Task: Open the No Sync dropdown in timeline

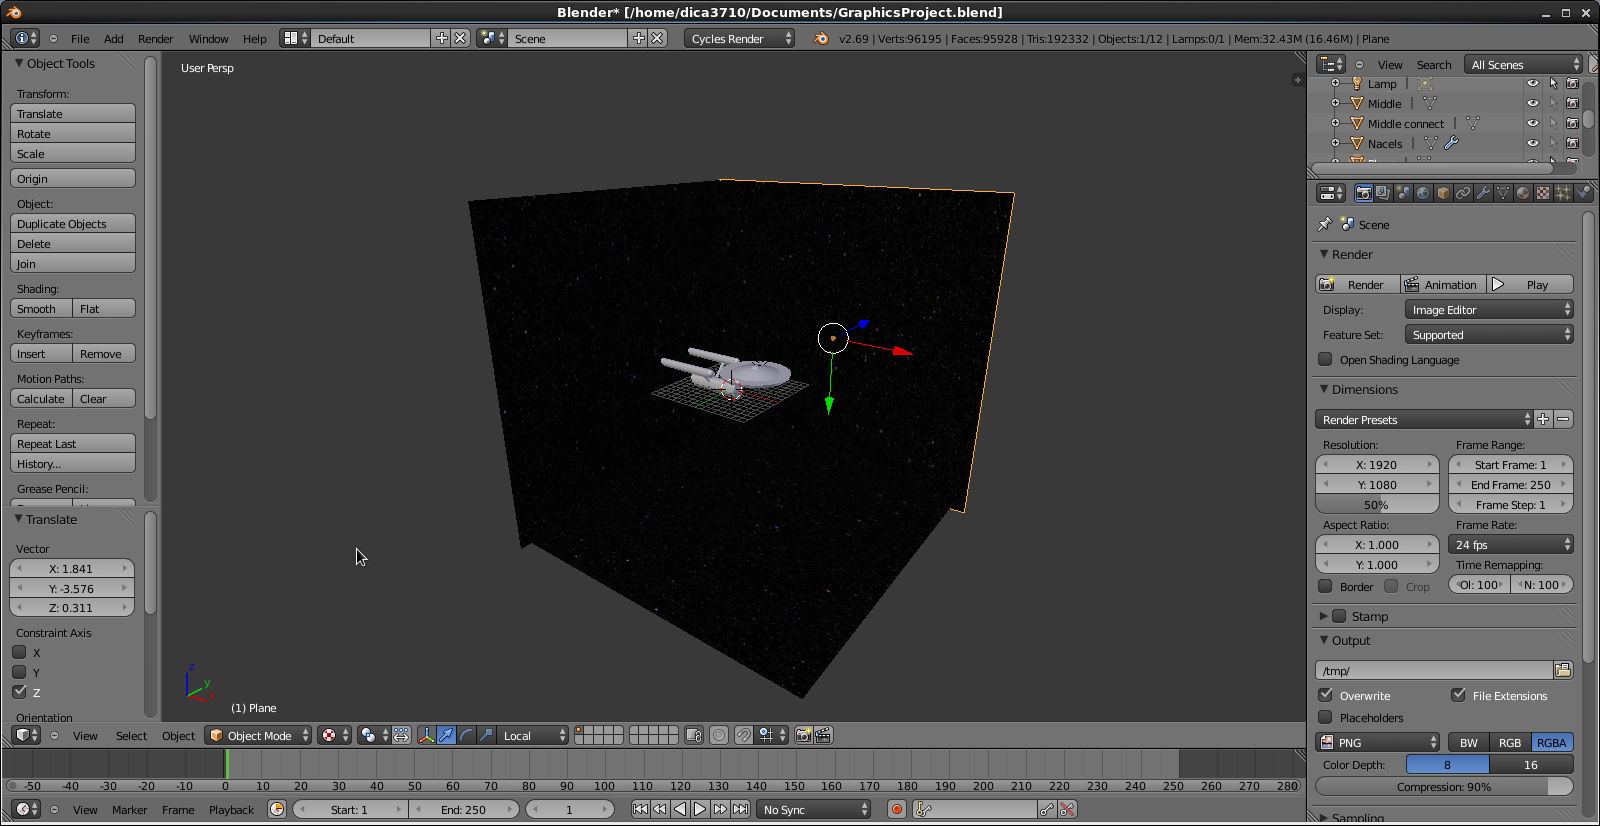Action: [813, 809]
